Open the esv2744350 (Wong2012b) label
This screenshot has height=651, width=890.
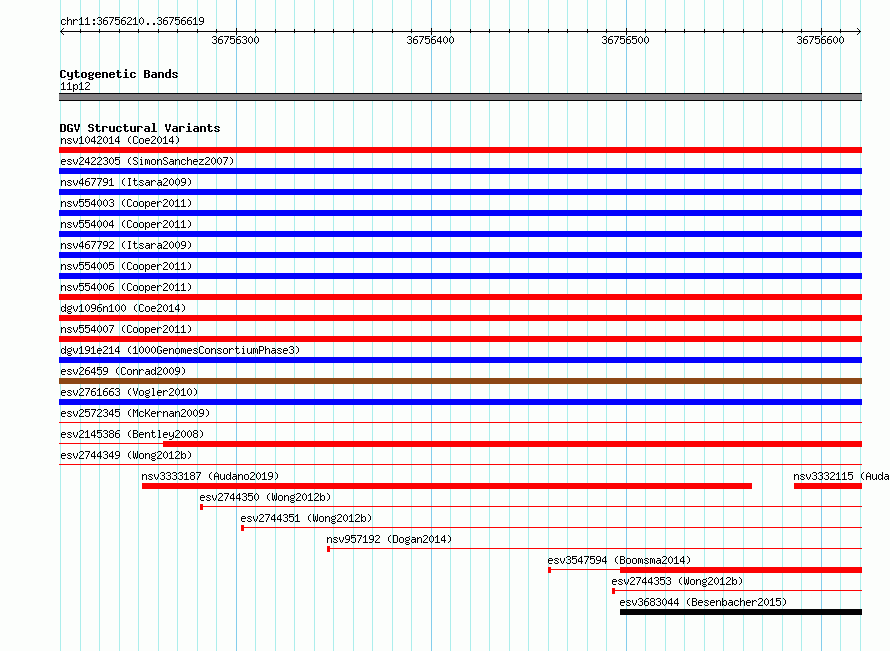tap(265, 497)
